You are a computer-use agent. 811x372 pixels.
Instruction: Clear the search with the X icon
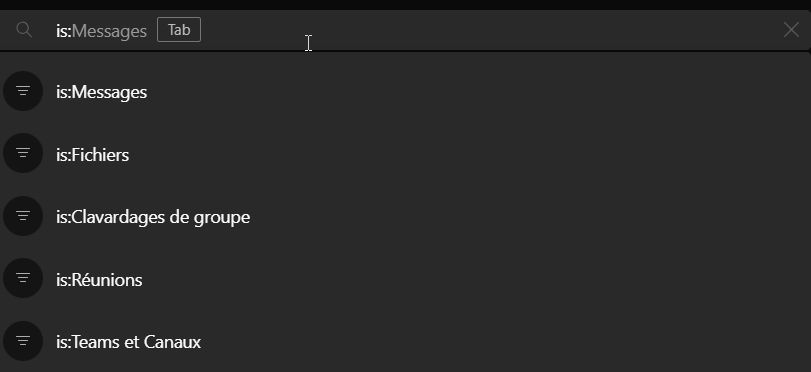click(791, 30)
